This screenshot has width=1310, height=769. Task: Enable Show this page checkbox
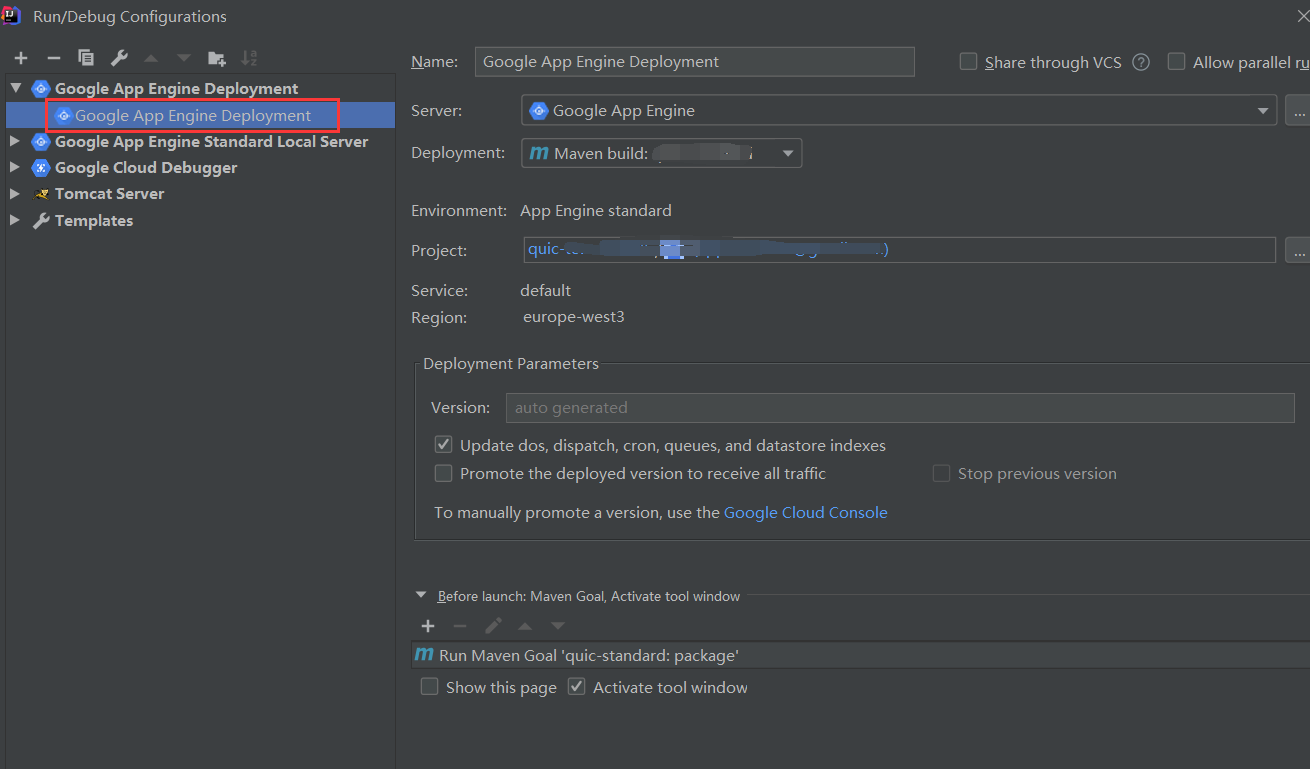[x=429, y=687]
